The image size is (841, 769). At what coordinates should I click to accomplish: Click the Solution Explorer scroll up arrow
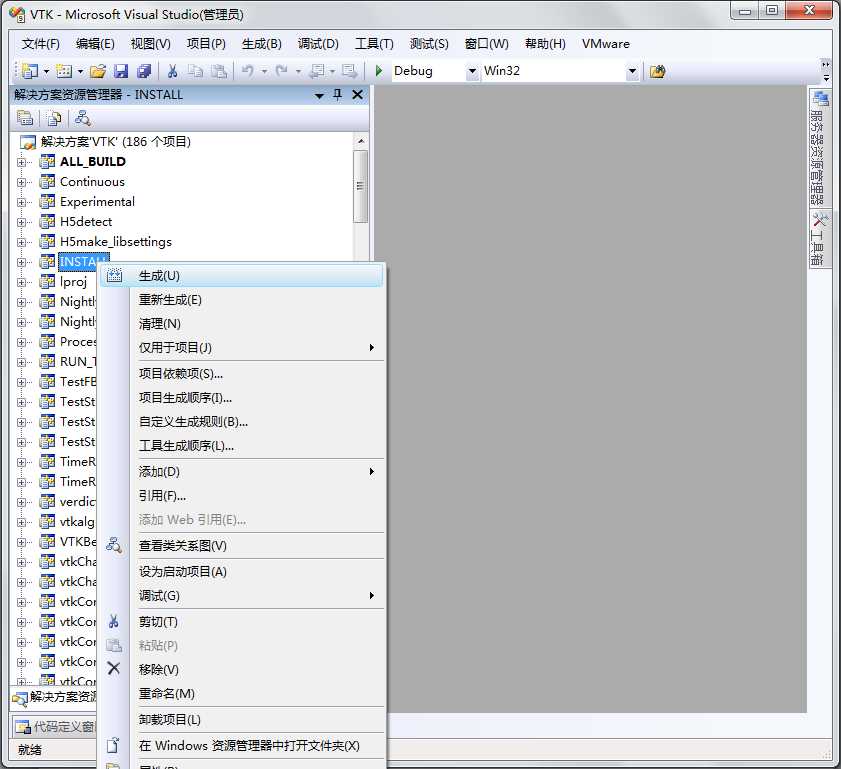click(x=360, y=141)
